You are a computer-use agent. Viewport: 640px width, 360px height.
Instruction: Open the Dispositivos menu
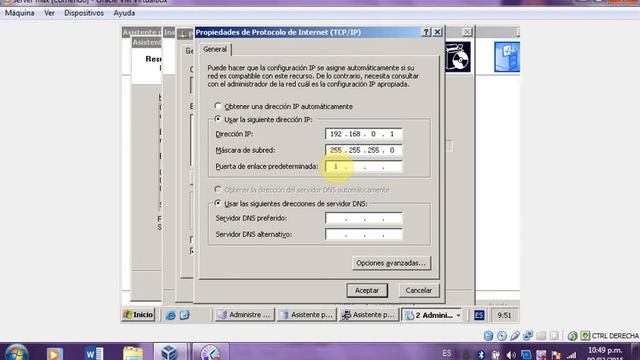coord(84,13)
